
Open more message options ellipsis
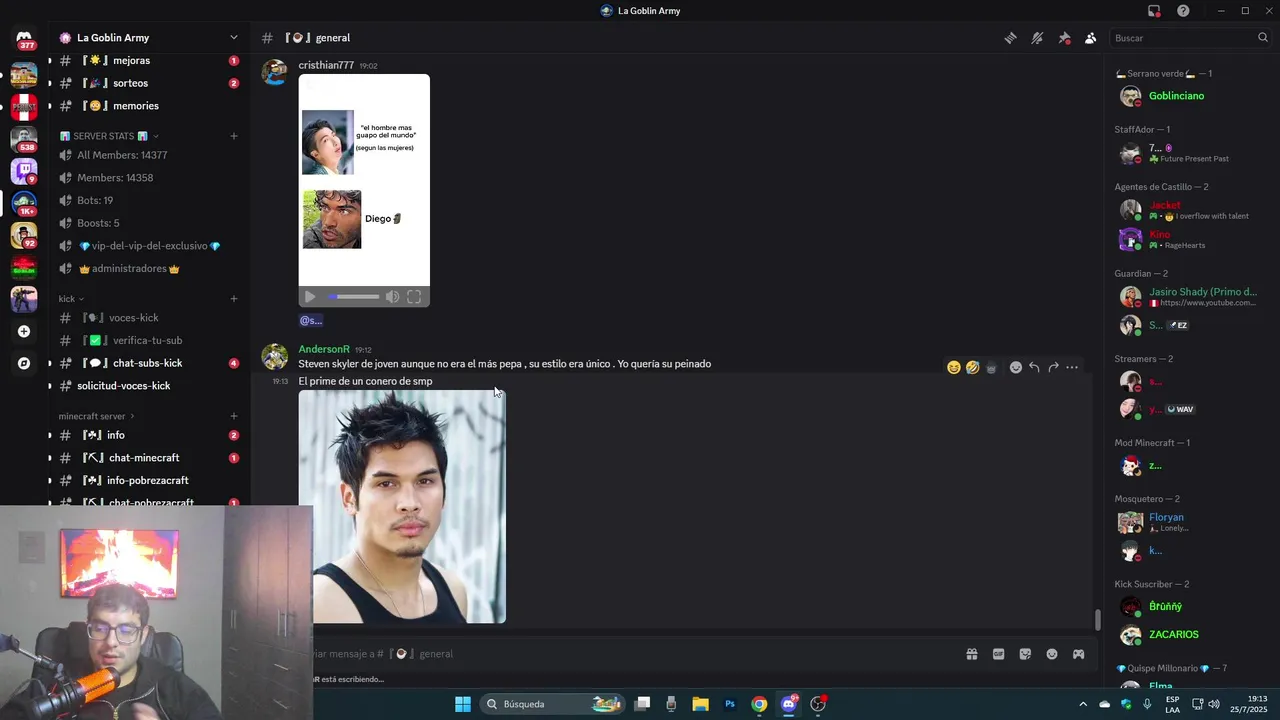pos(1072,367)
